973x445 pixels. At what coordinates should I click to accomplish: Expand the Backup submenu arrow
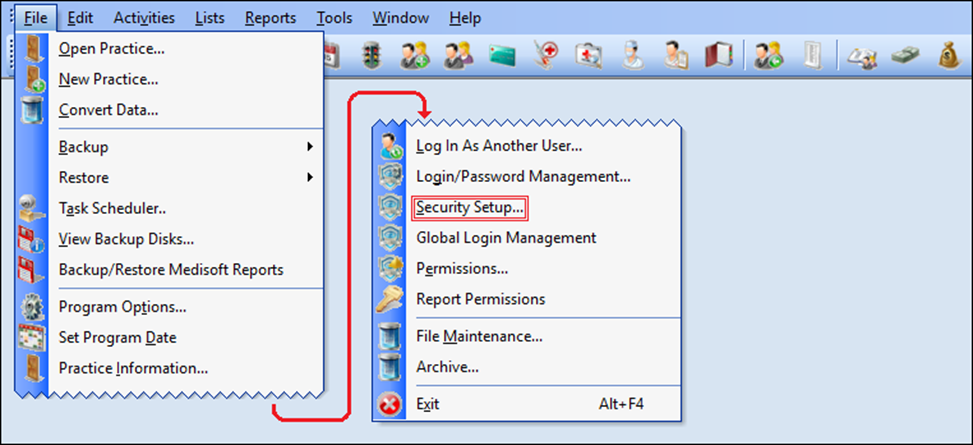click(309, 147)
